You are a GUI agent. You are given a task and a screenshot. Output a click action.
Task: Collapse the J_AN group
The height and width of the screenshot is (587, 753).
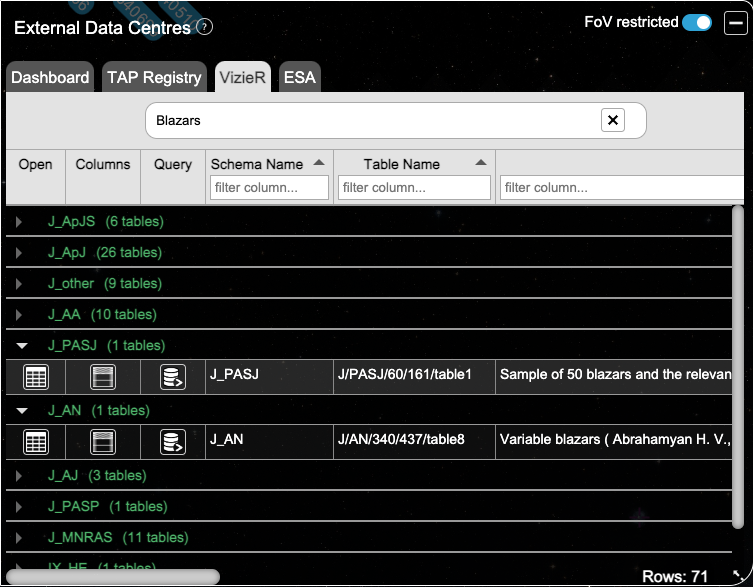pos(22,410)
